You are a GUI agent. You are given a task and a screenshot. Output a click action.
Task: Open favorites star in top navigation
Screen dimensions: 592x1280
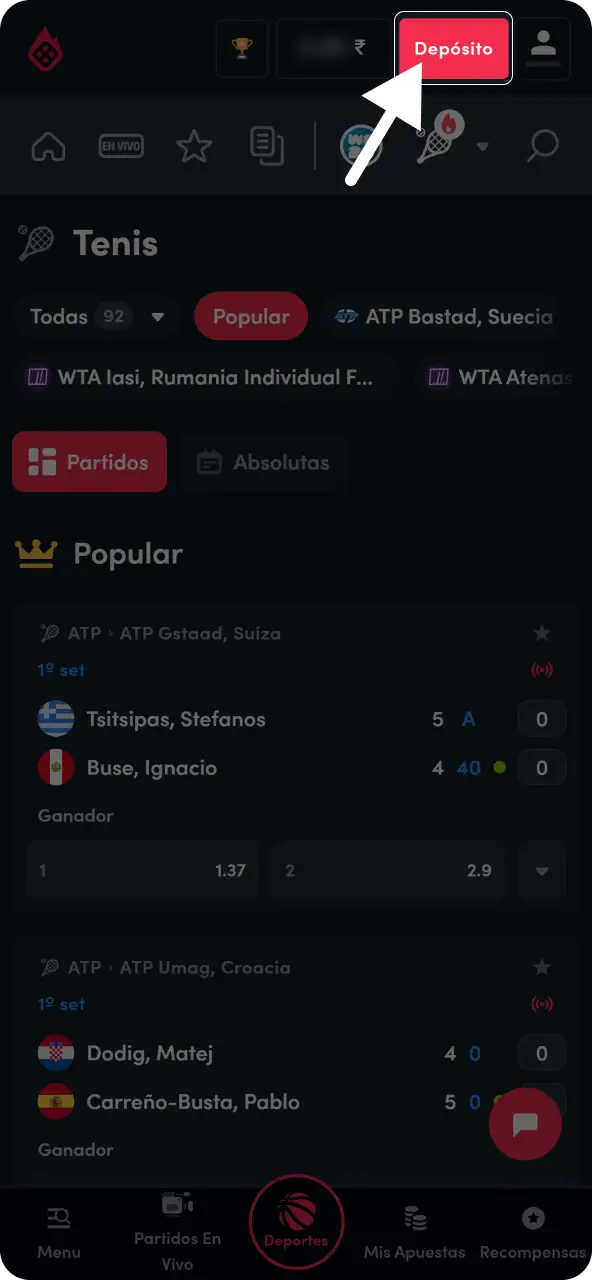193,147
